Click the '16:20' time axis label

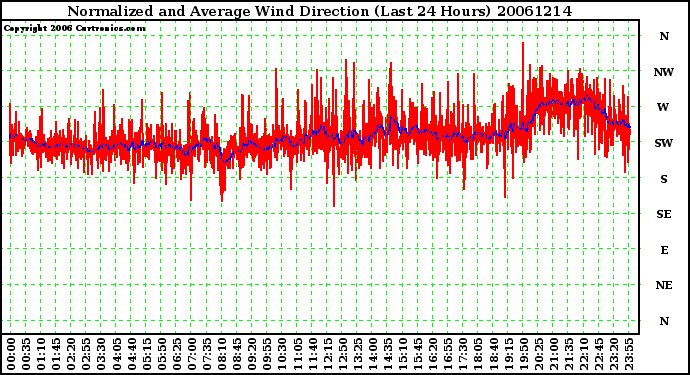tap(433, 354)
